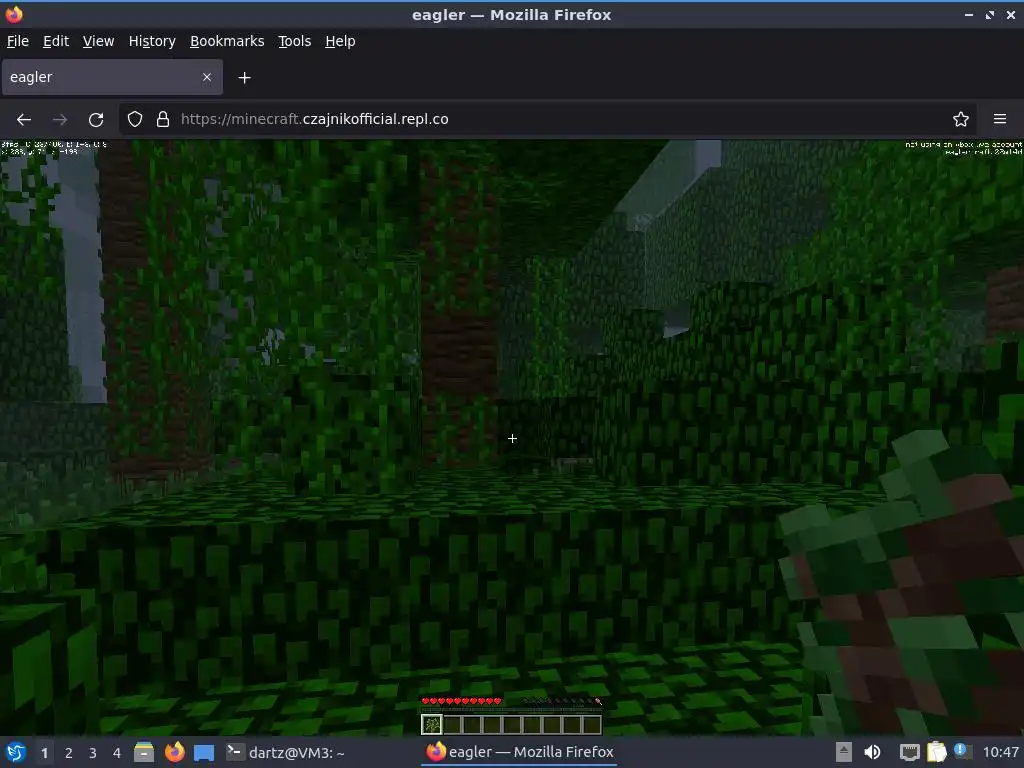Switch to workspace 4

pos(117,753)
